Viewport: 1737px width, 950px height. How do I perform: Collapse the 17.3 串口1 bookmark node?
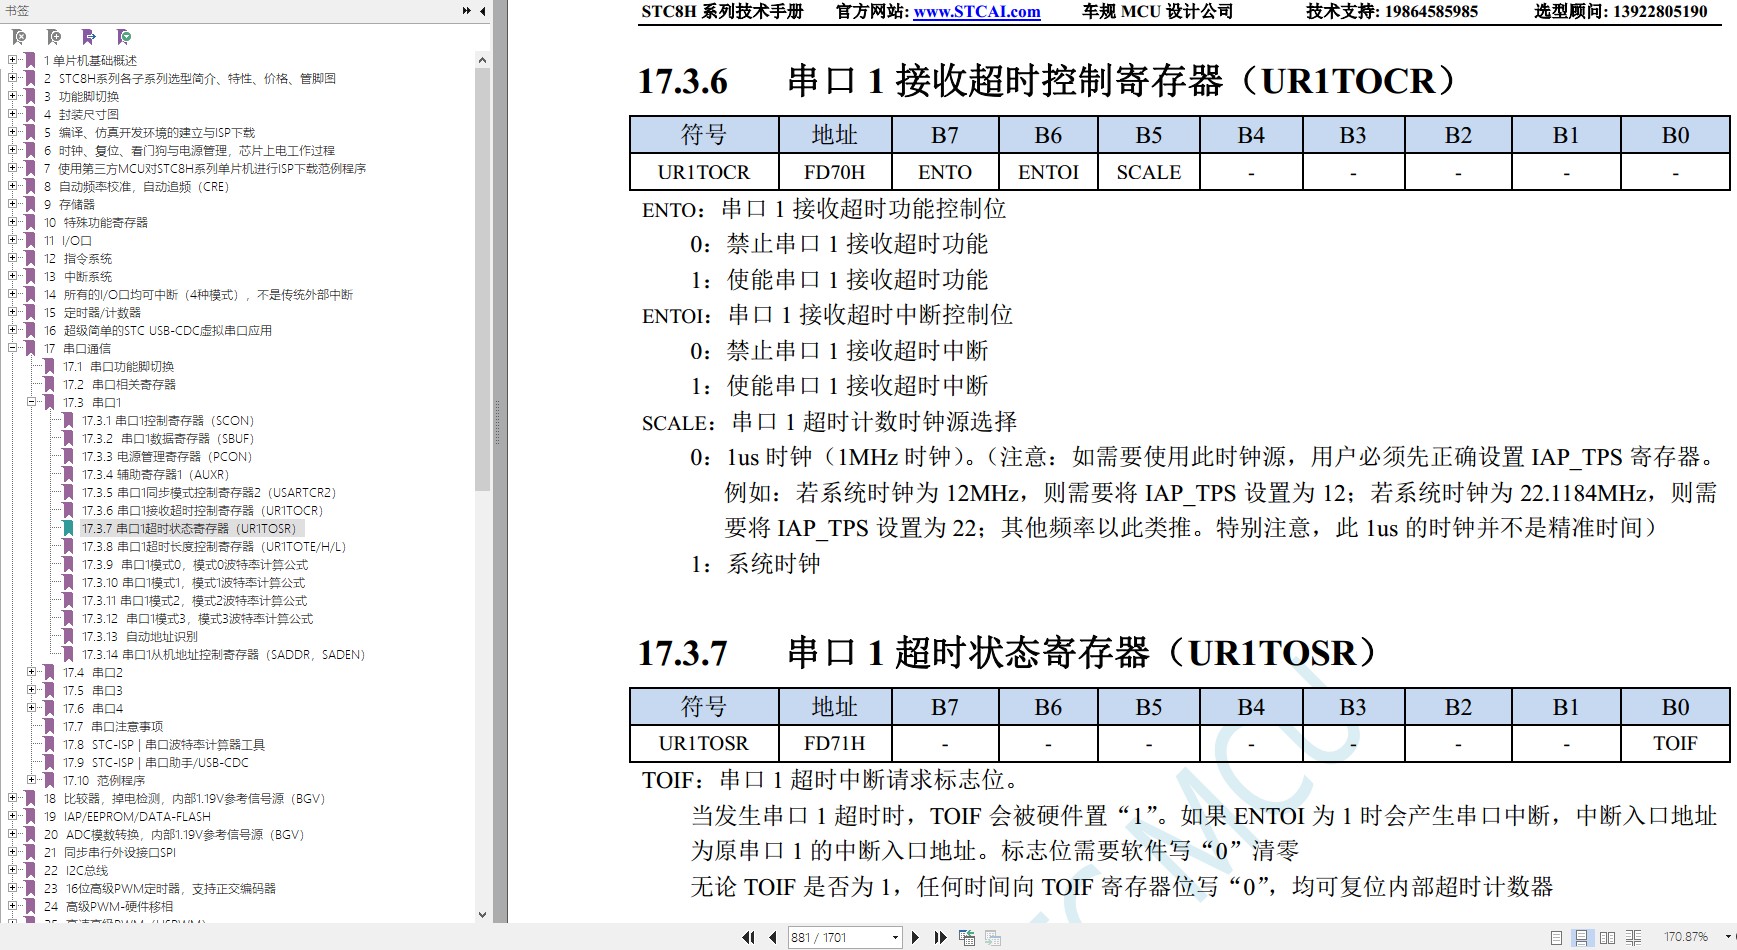tap(32, 402)
